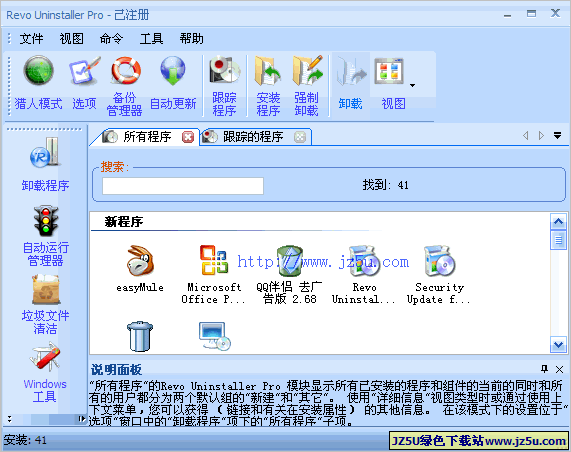Click program list scrollbar thumb

pyautogui.click(x=559, y=240)
